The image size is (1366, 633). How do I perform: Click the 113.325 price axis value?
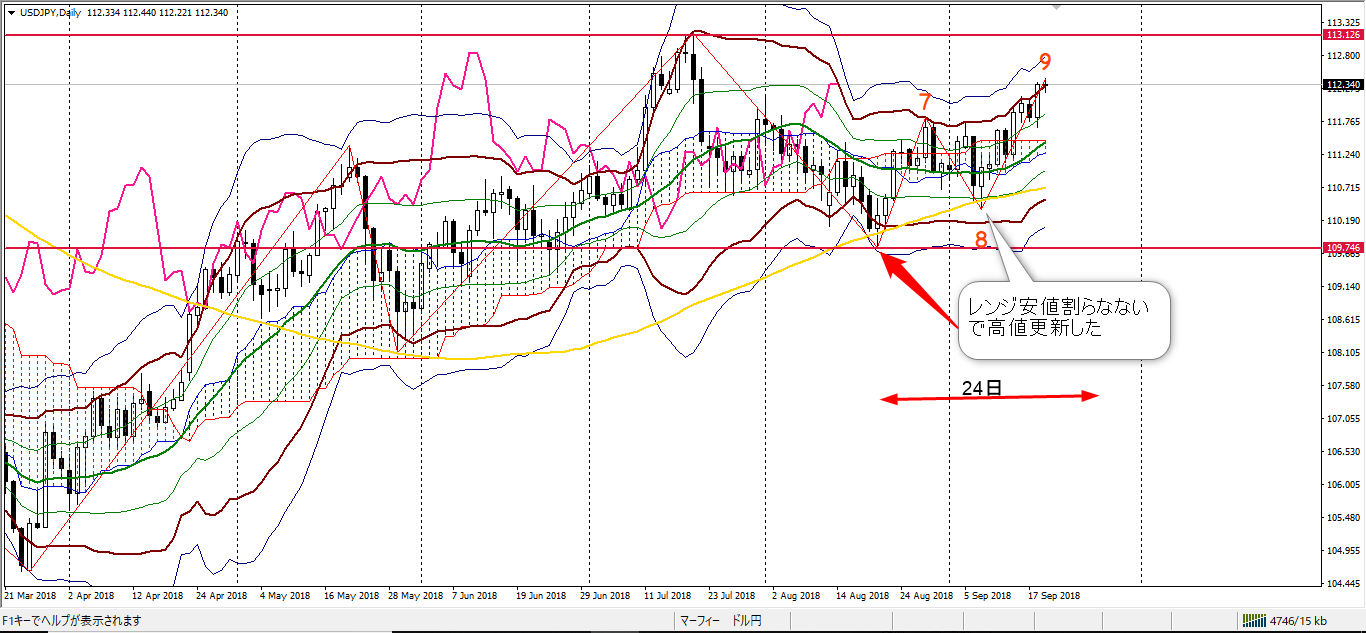(1342, 22)
